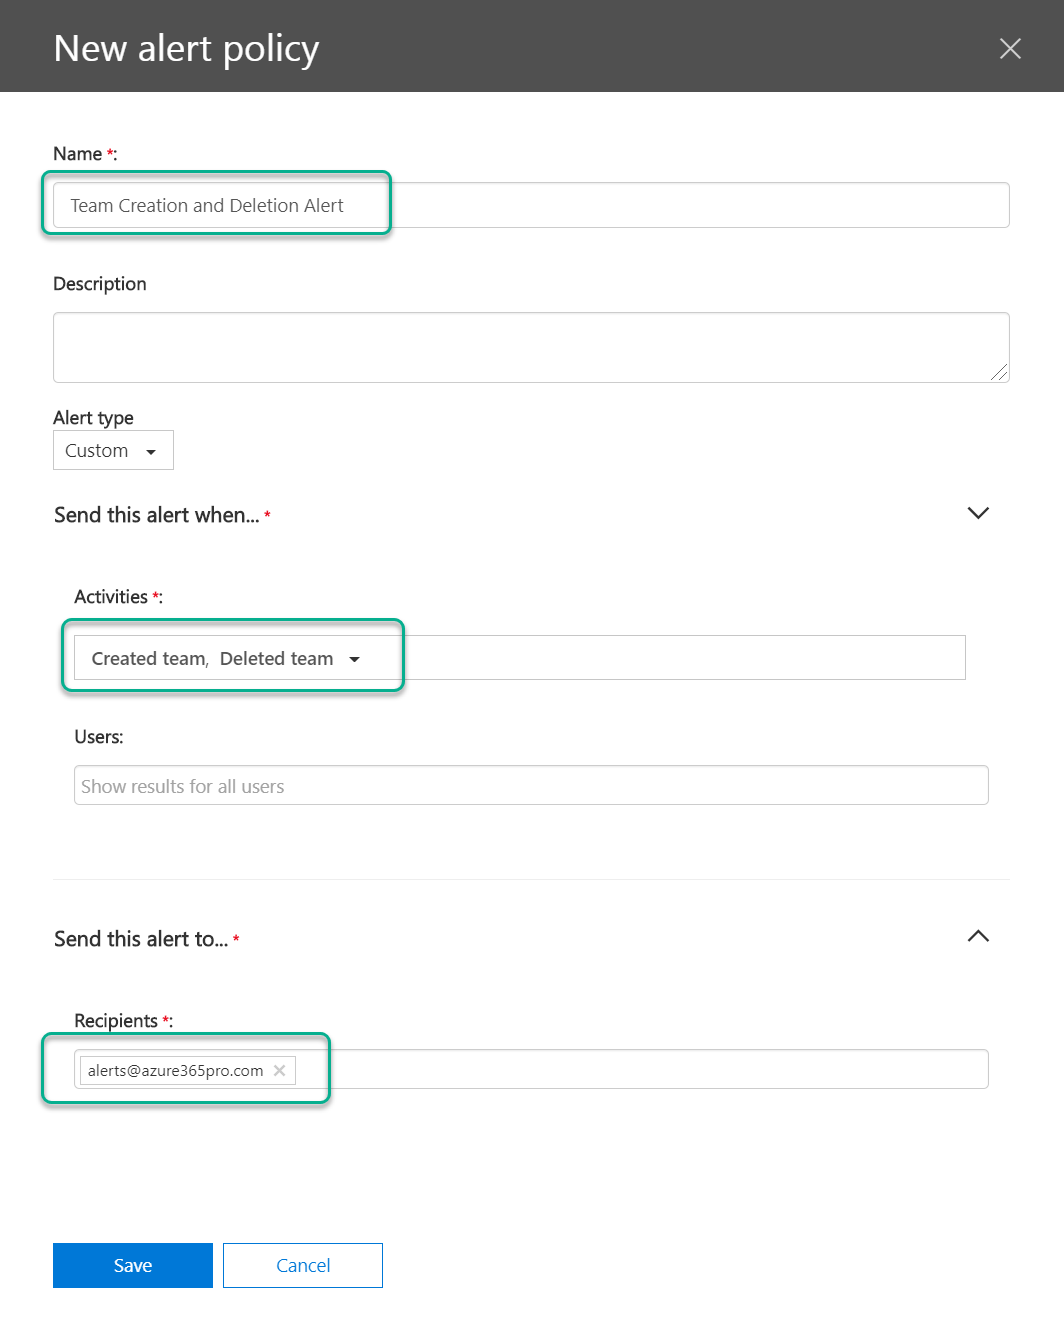Toggle the Send this alert to section chevron
The image size is (1064, 1343).
978,936
